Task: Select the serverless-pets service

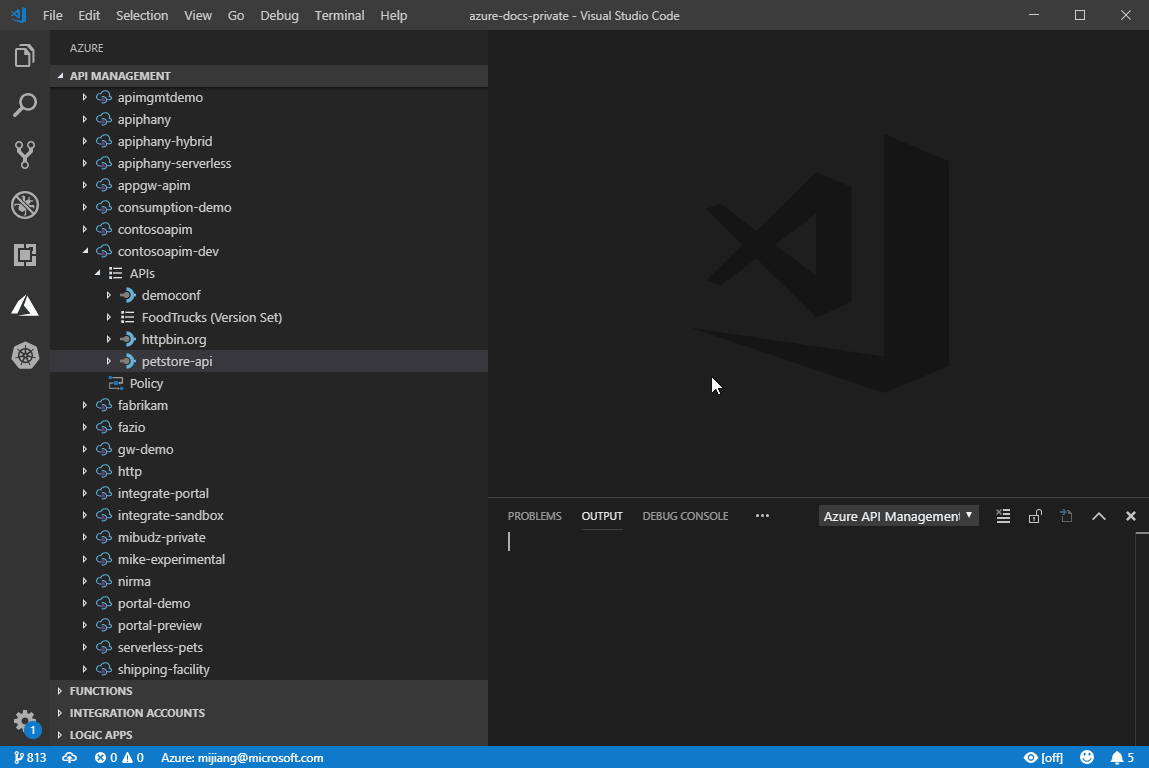Action: (269, 647)
